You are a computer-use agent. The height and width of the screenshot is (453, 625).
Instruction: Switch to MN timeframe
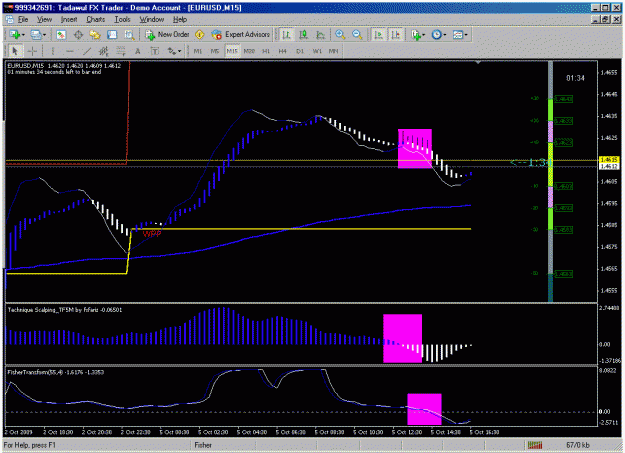pos(333,51)
